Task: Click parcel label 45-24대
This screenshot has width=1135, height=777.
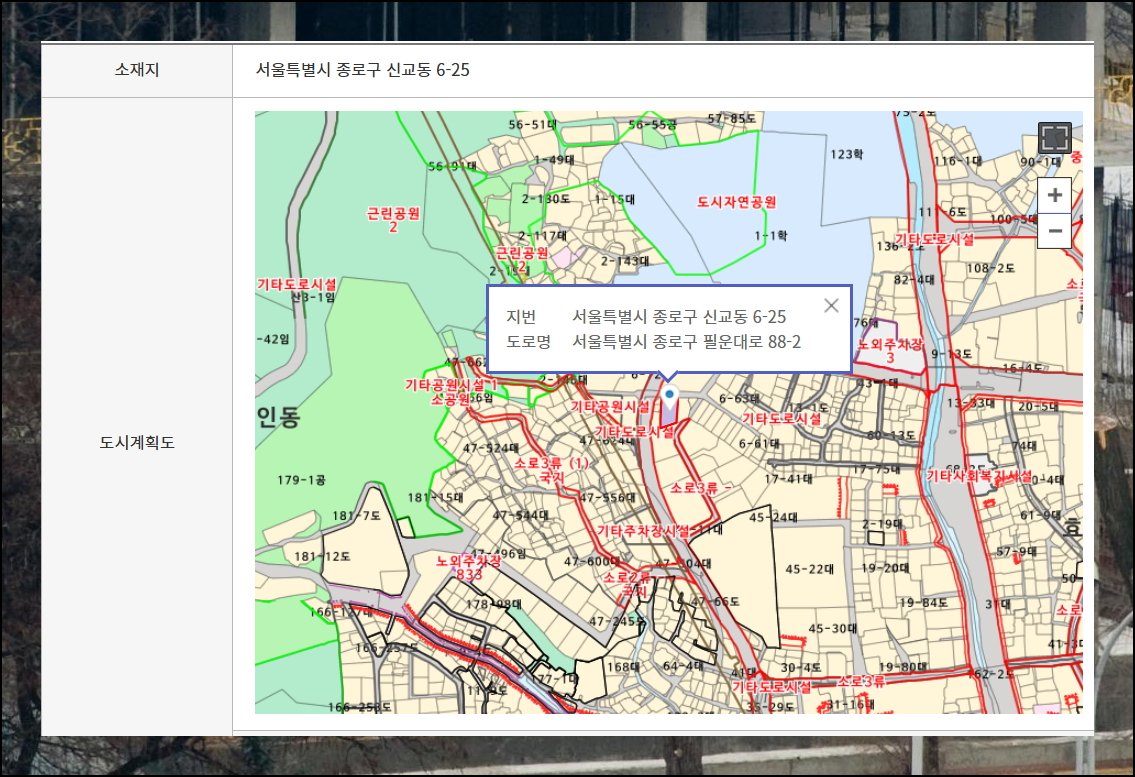Action: (773, 517)
